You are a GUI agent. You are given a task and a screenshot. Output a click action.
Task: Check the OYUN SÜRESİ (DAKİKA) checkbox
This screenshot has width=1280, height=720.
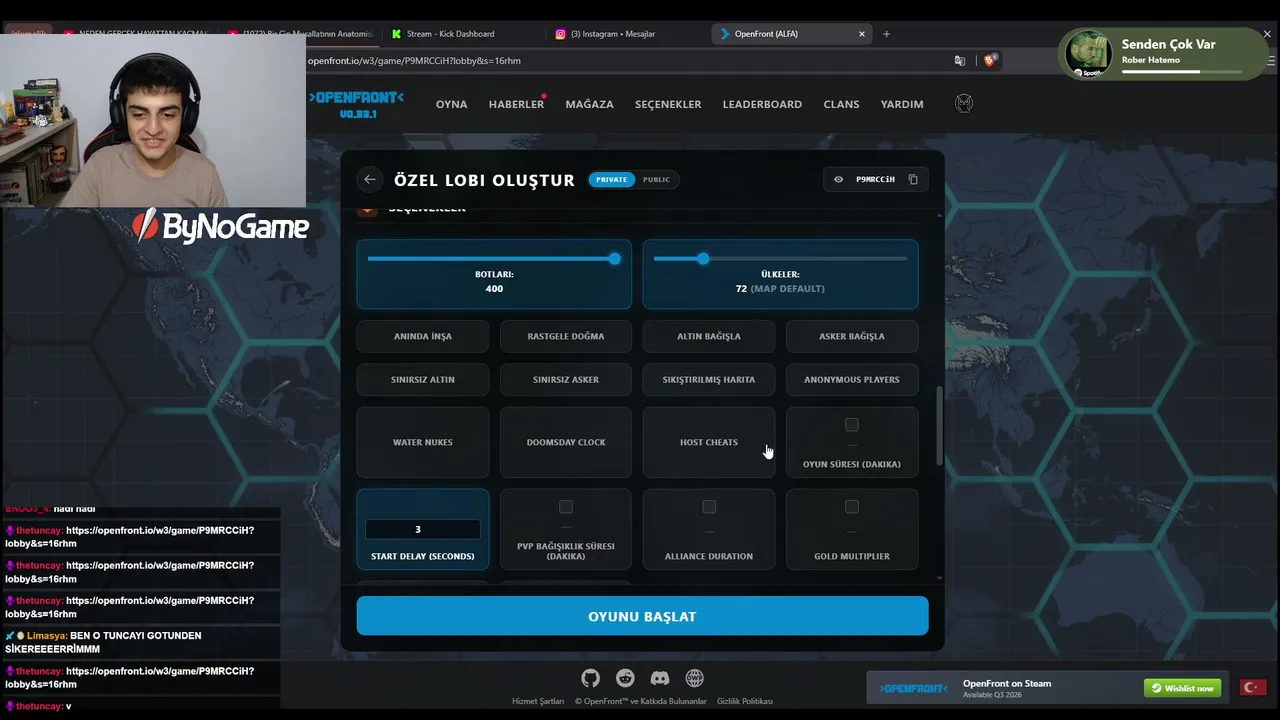(x=852, y=425)
